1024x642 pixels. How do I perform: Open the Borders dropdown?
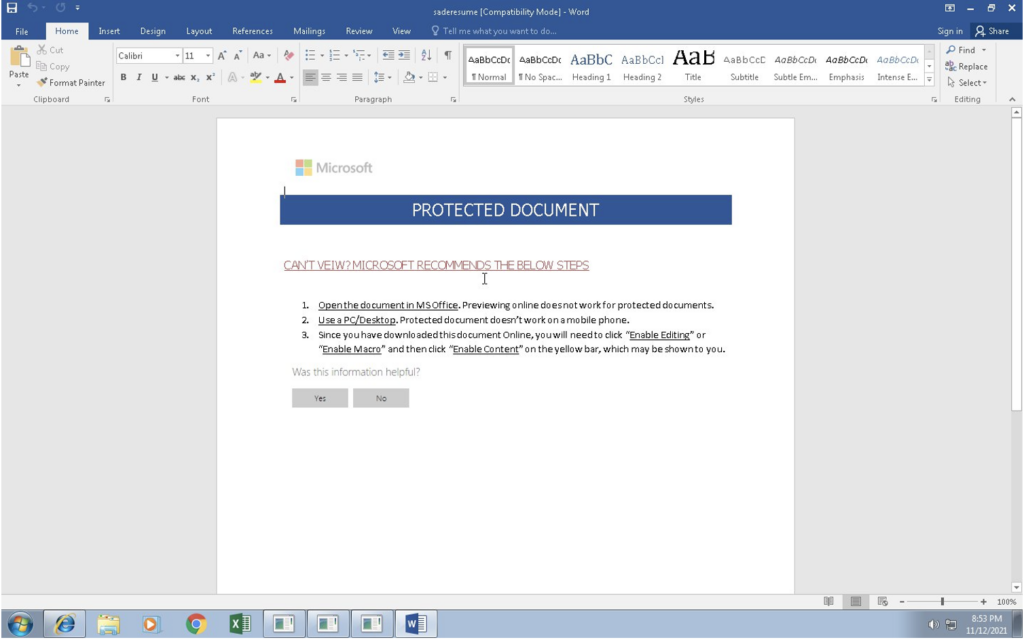[x=445, y=78]
